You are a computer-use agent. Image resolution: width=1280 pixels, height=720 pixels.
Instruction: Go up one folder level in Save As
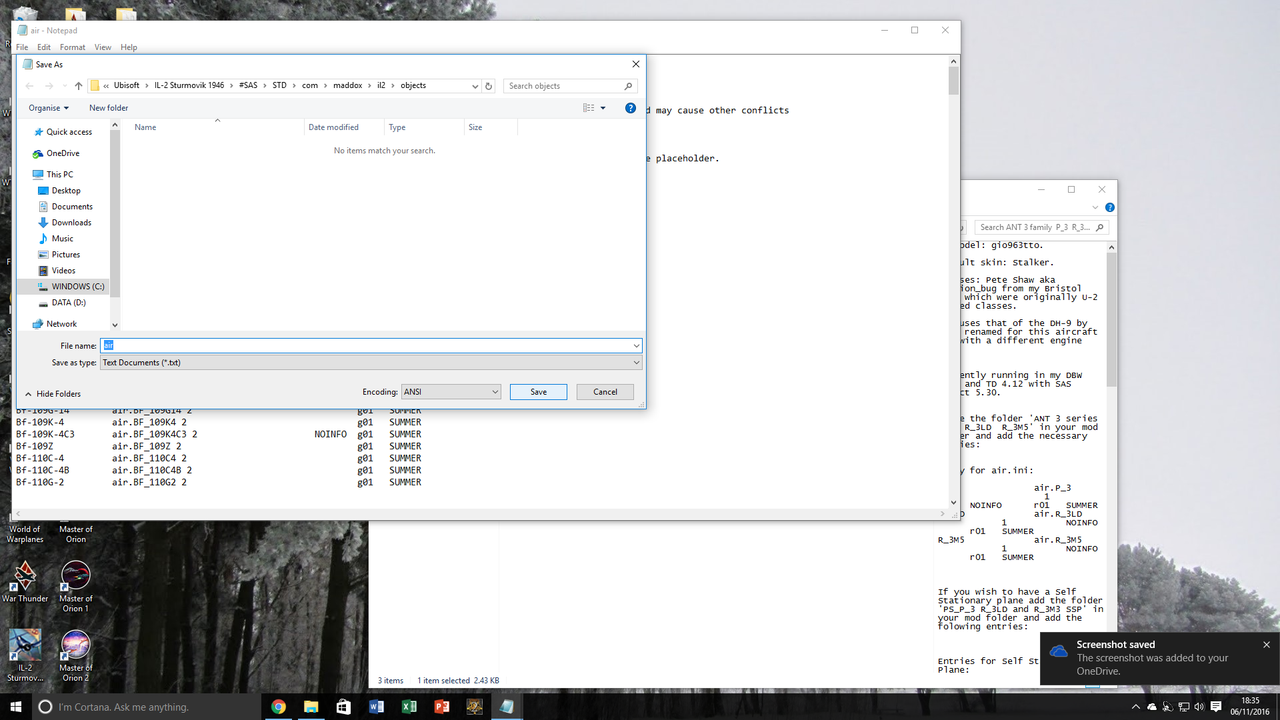(x=79, y=86)
